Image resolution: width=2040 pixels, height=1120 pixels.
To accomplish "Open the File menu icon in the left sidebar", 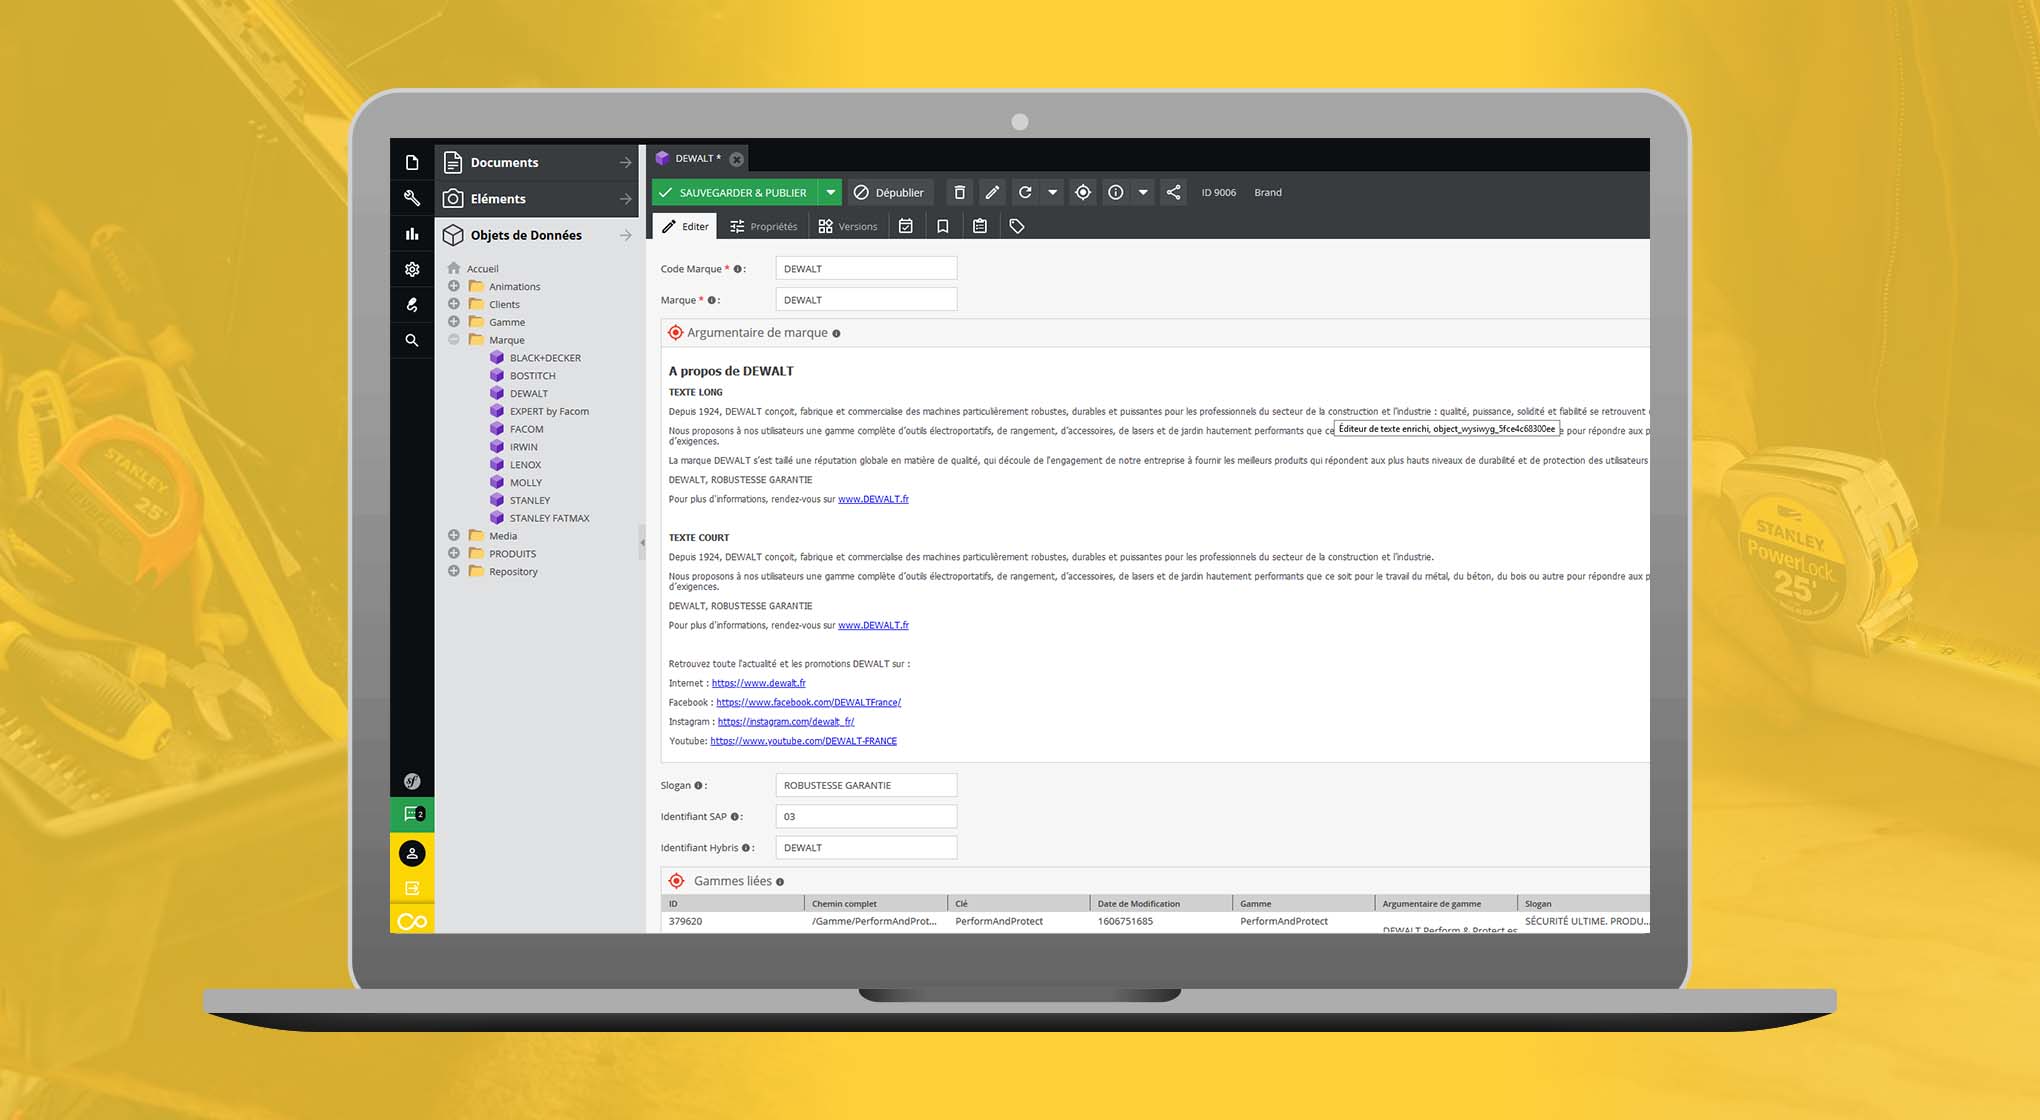I will (x=412, y=162).
